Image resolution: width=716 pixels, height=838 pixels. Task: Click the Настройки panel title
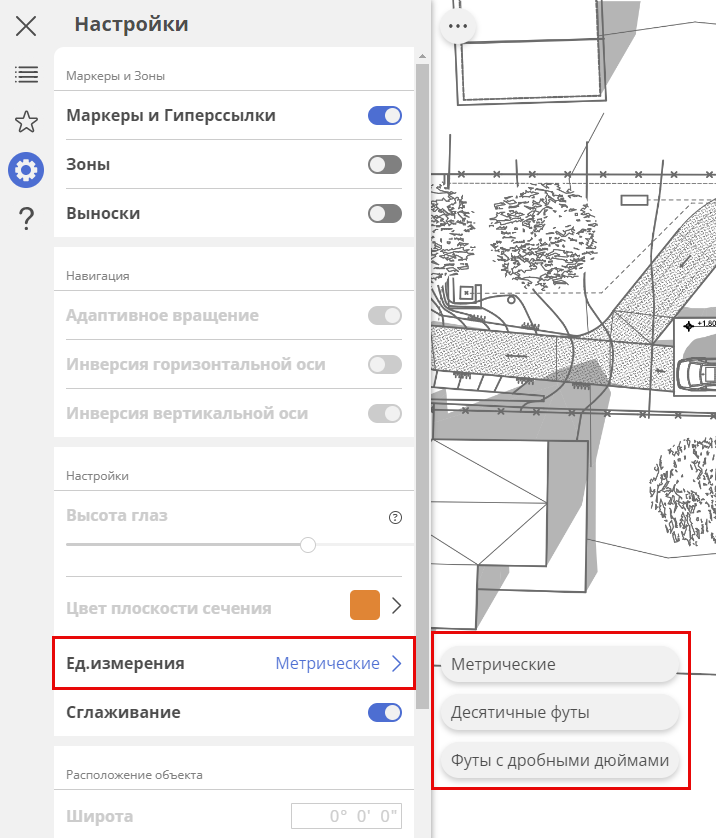click(x=131, y=24)
